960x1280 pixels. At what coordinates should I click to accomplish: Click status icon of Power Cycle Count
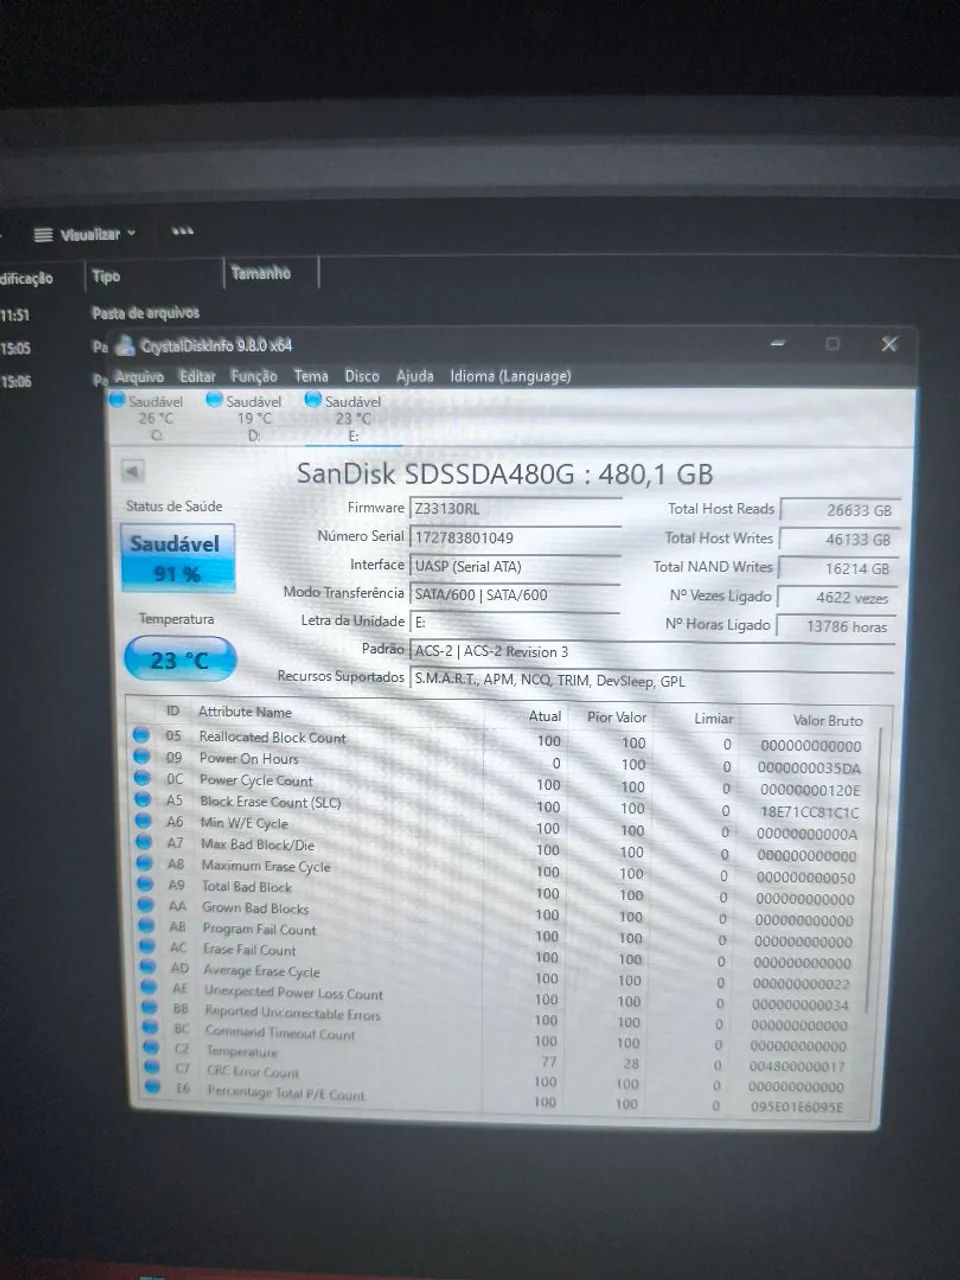[142, 778]
